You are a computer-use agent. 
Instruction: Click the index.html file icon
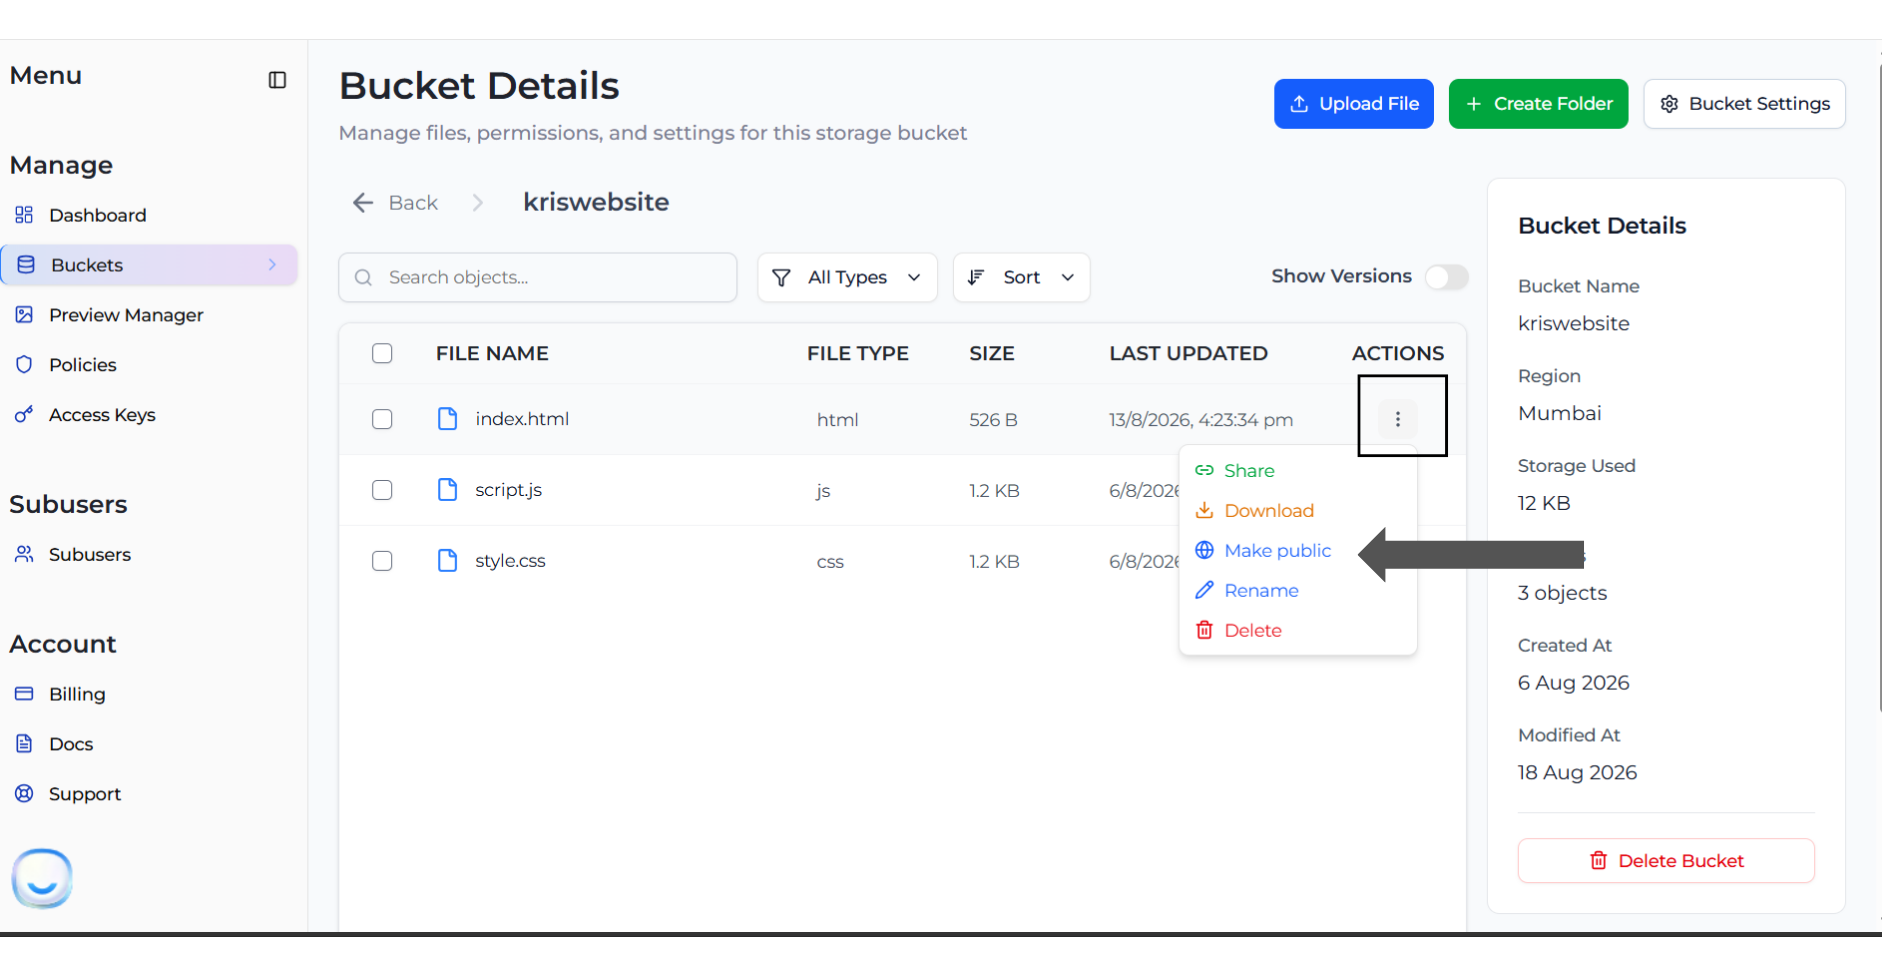(x=448, y=419)
